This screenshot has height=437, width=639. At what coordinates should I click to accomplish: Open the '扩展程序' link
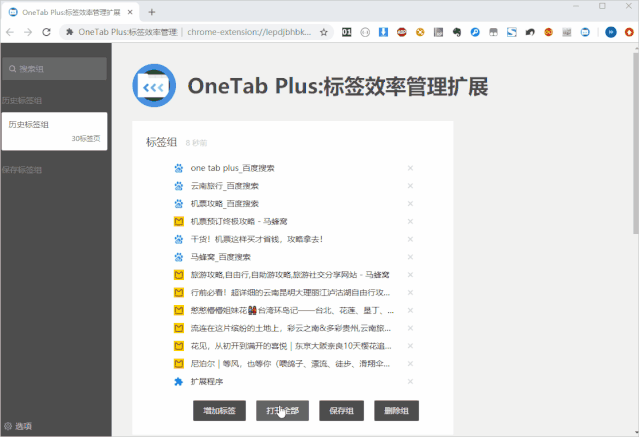coord(207,382)
